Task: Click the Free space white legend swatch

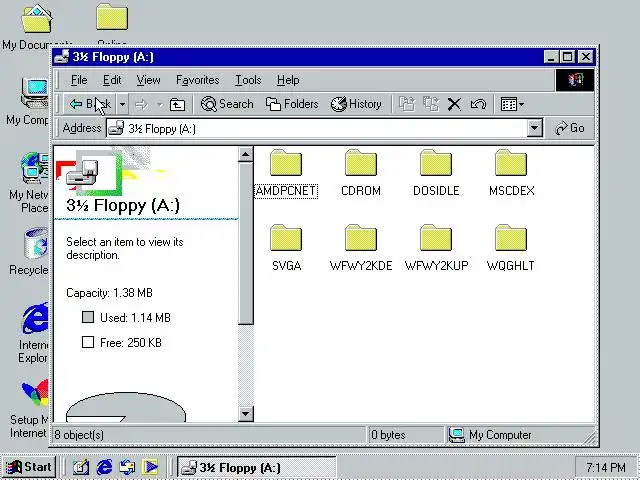Action: pyautogui.click(x=88, y=342)
